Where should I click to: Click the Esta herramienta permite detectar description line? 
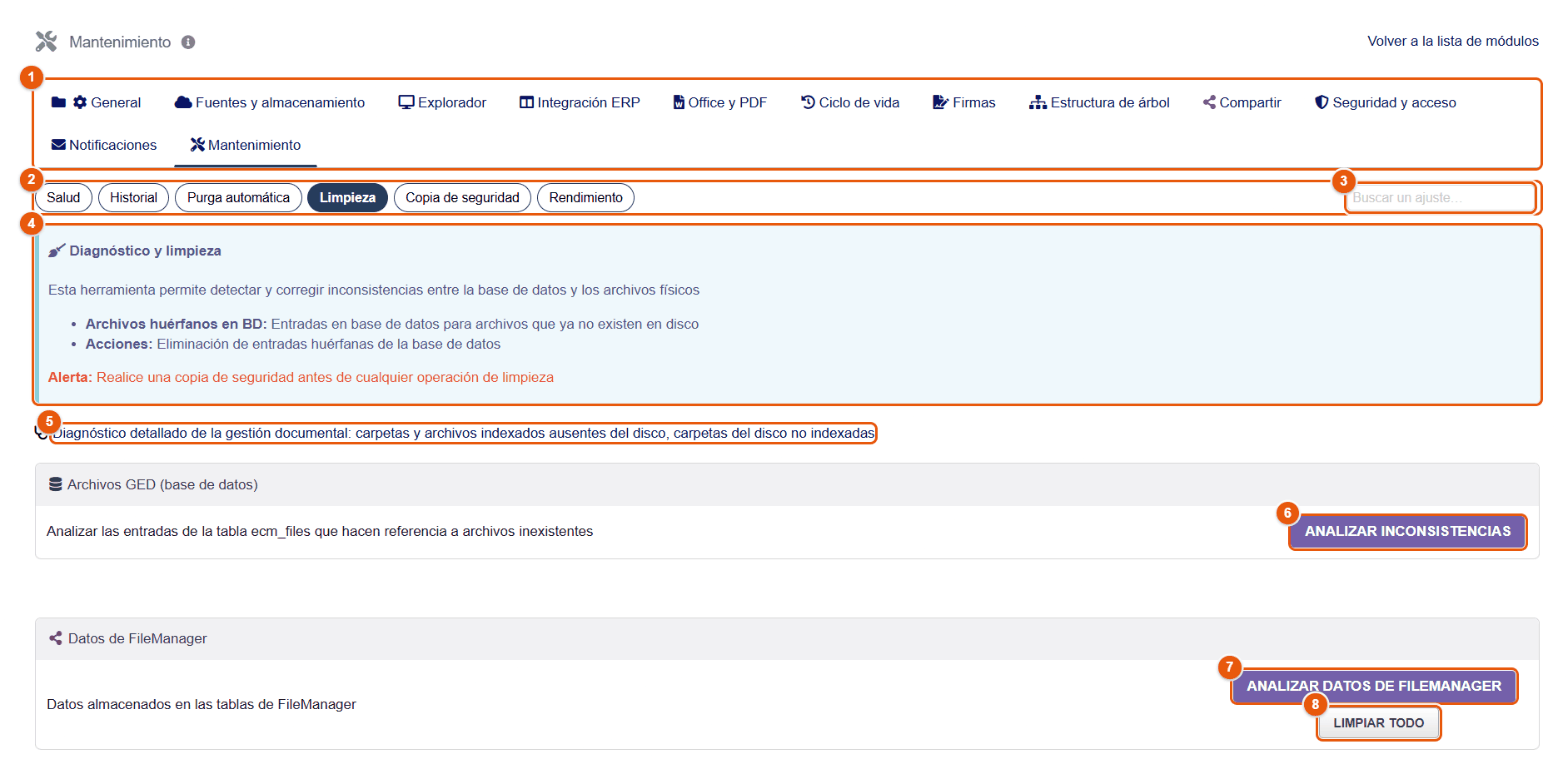tap(374, 290)
